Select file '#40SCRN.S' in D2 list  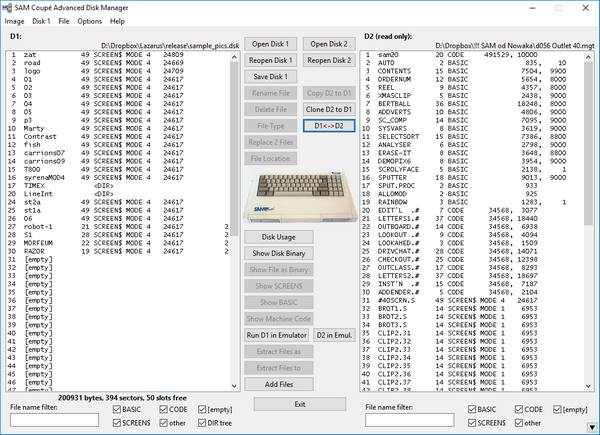click(x=473, y=300)
